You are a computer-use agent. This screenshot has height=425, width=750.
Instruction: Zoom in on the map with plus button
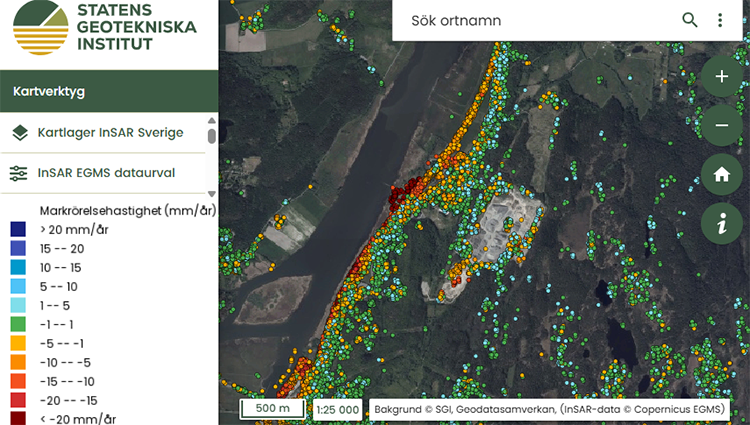pyautogui.click(x=721, y=76)
